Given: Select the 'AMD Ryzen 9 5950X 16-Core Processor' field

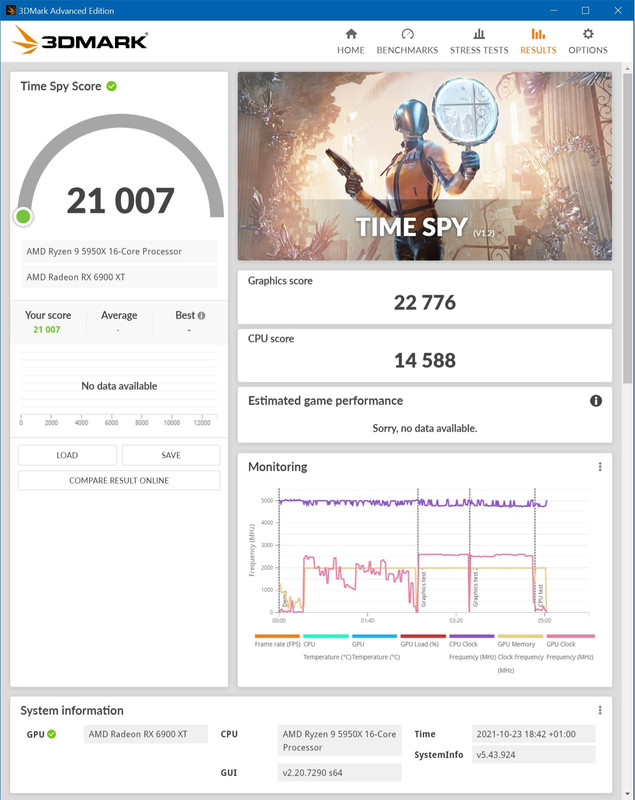Looking at the screenshot, I should tap(119, 251).
